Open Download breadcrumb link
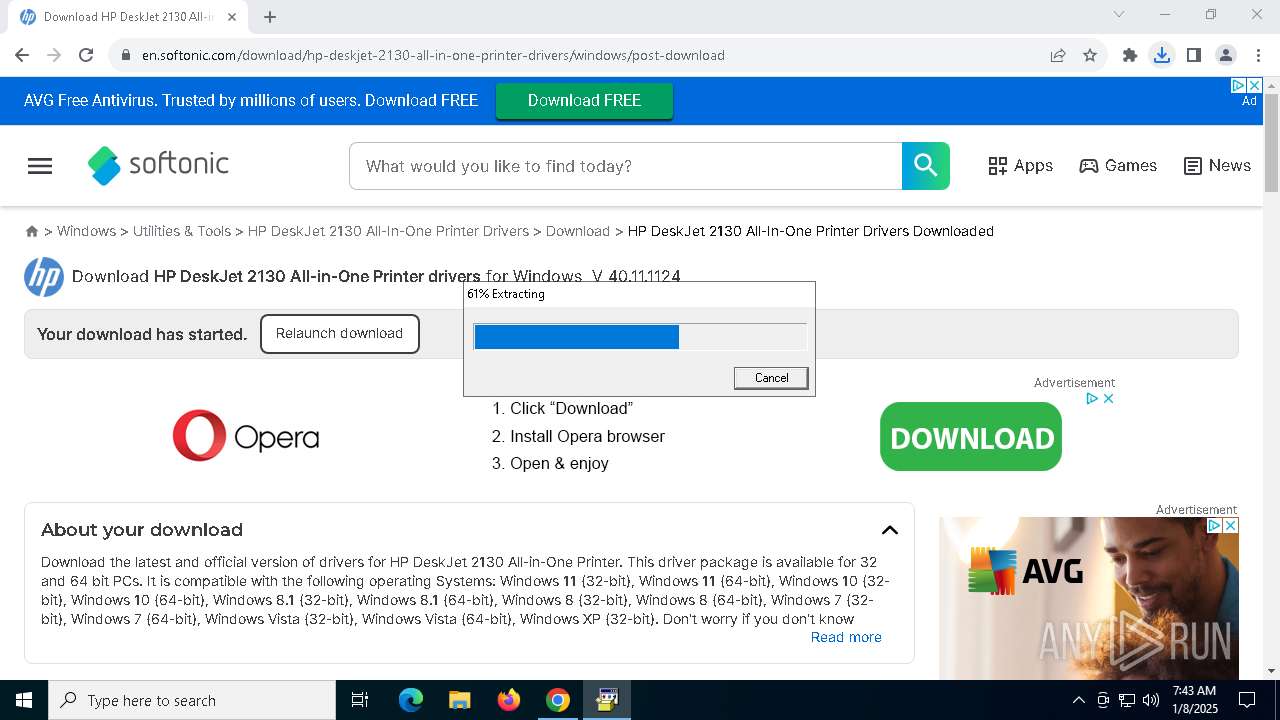The height and width of the screenshot is (720, 1280). tap(578, 231)
